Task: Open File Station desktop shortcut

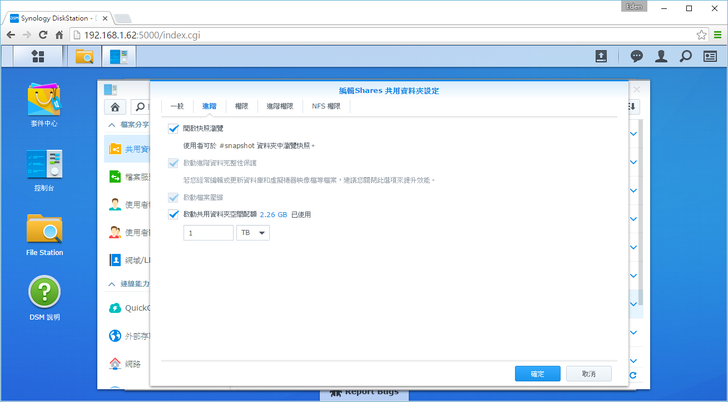Action: coord(44,235)
